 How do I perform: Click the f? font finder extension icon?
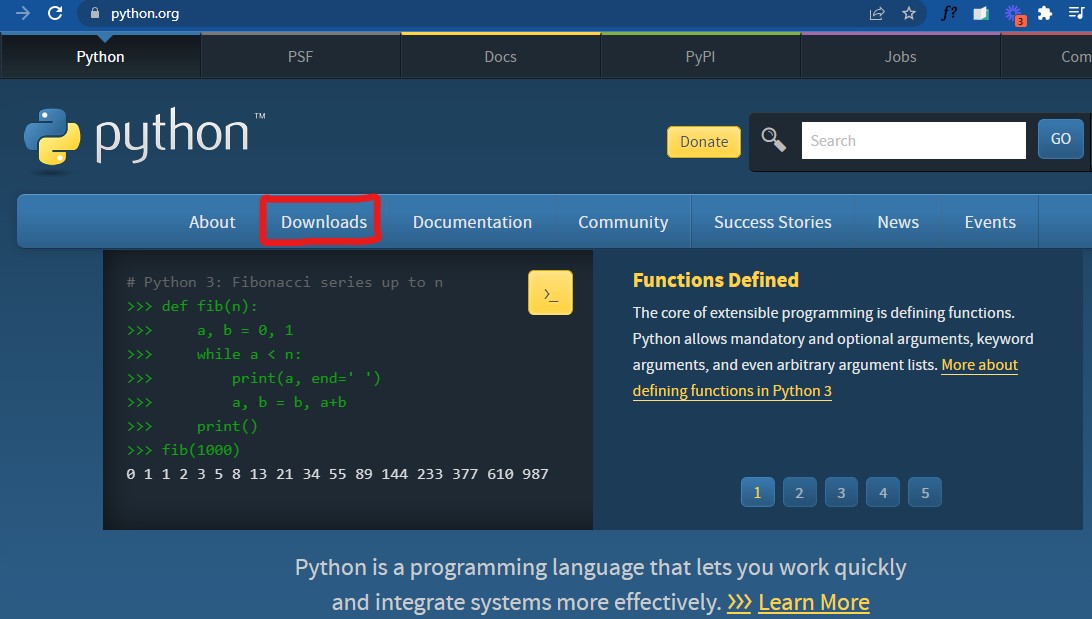[x=949, y=14]
